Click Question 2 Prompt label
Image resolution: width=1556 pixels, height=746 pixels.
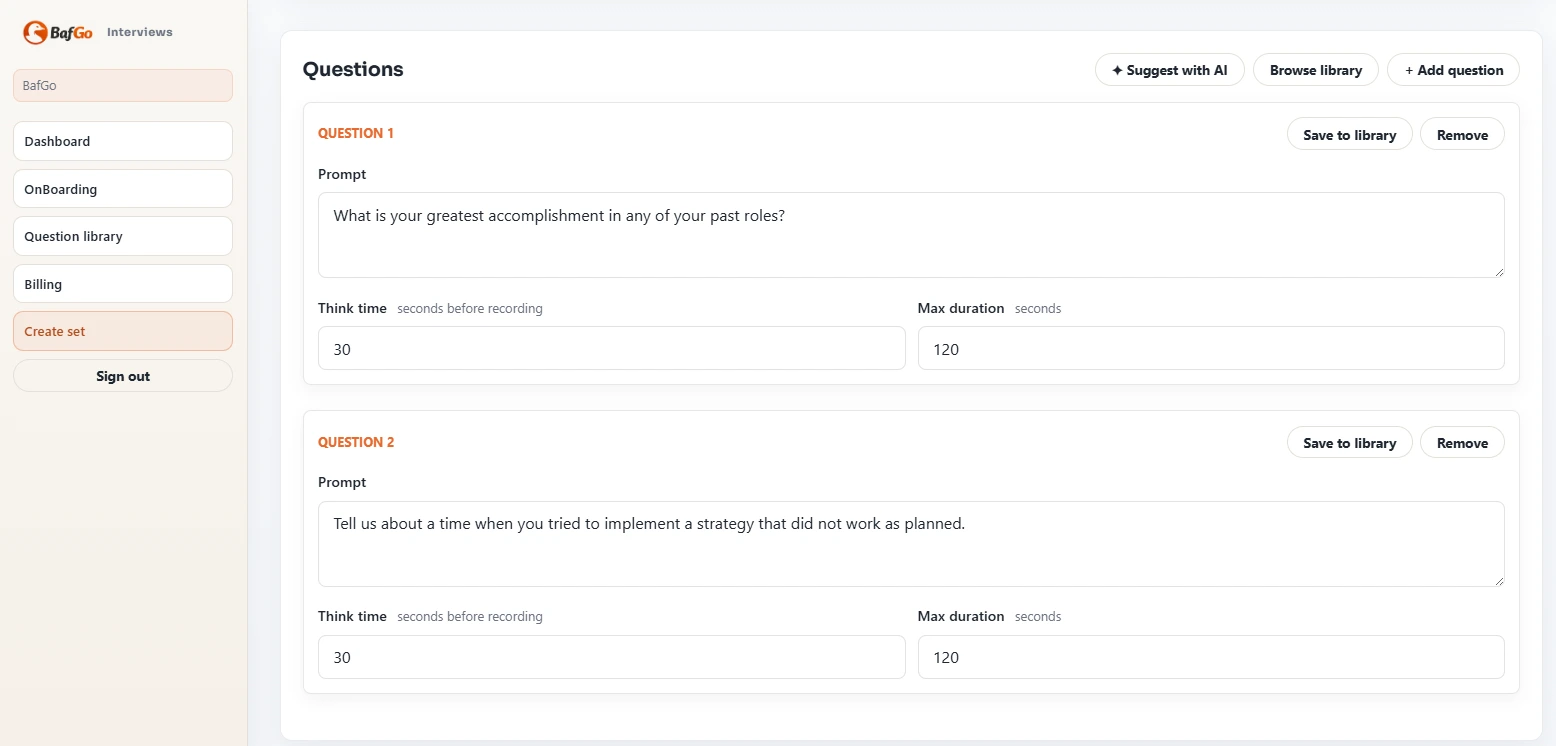tap(342, 482)
